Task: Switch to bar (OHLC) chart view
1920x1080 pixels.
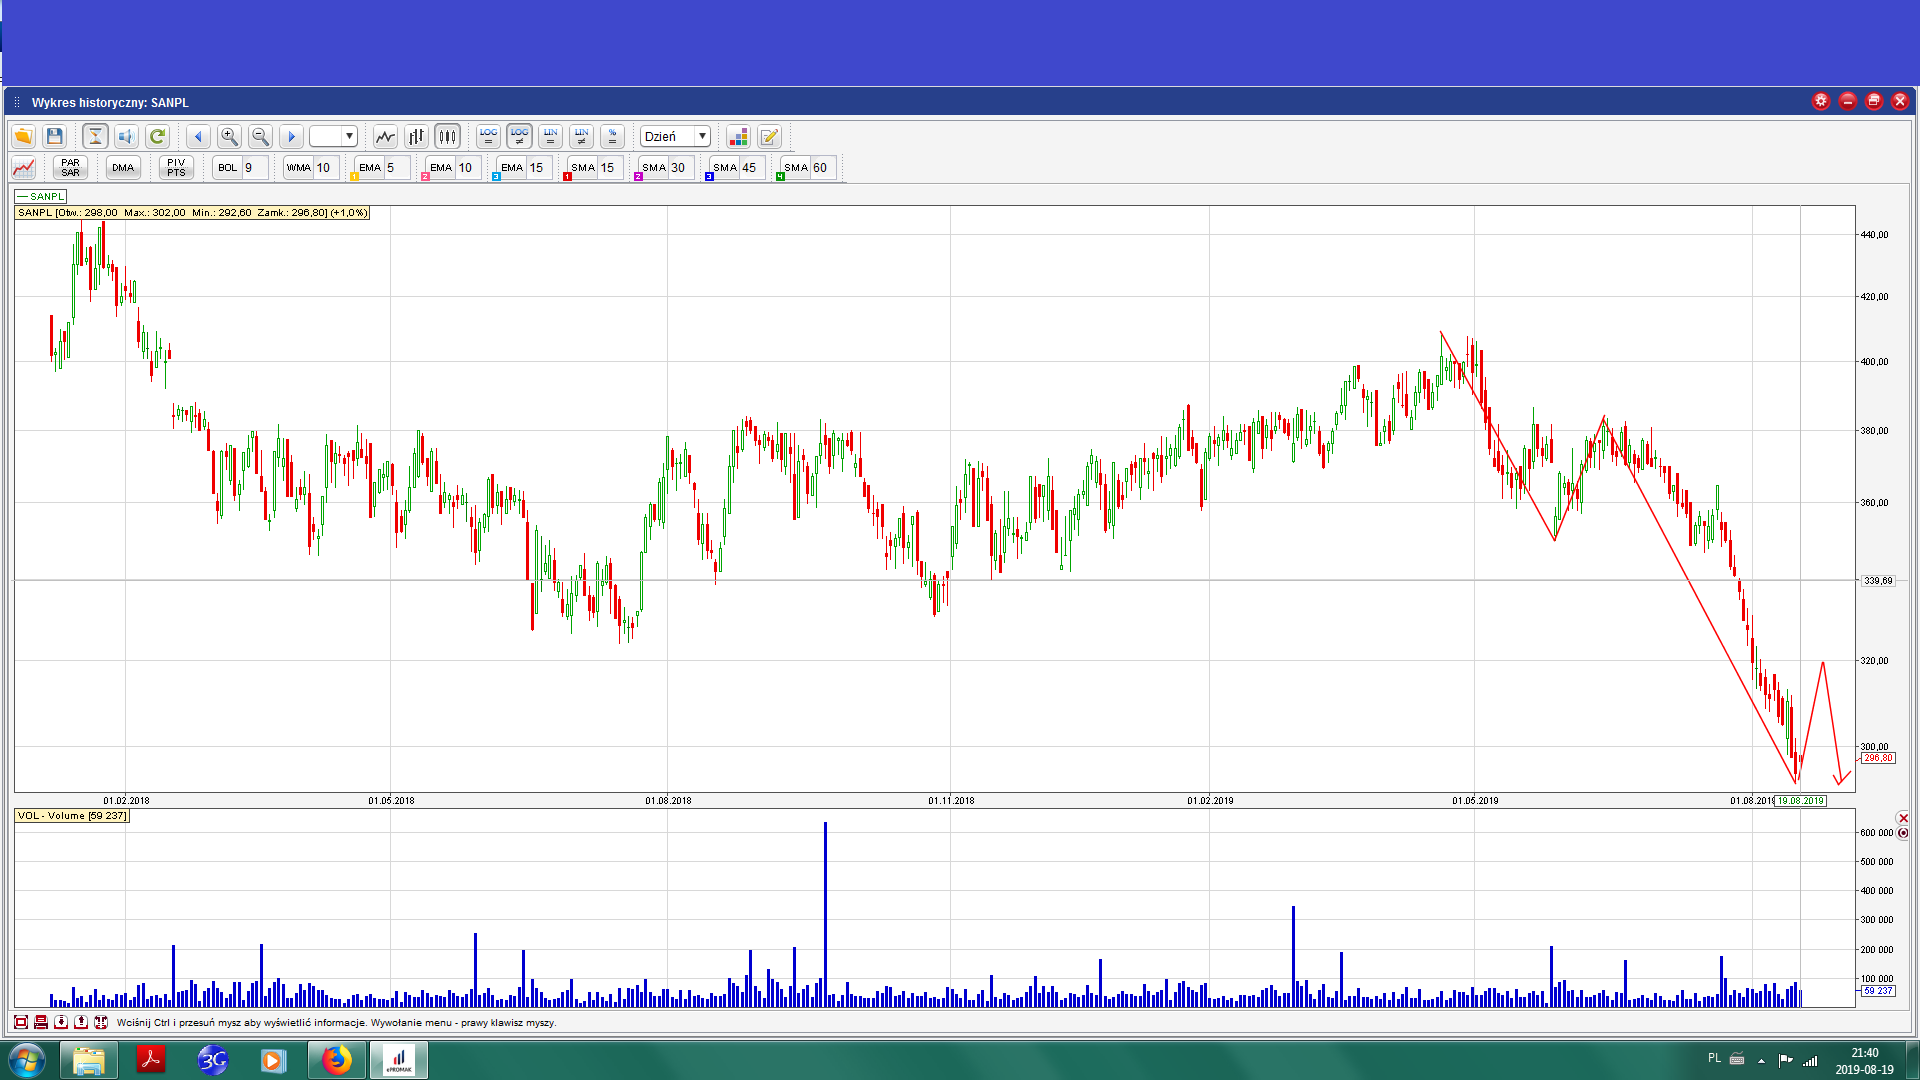Action: 416,136
